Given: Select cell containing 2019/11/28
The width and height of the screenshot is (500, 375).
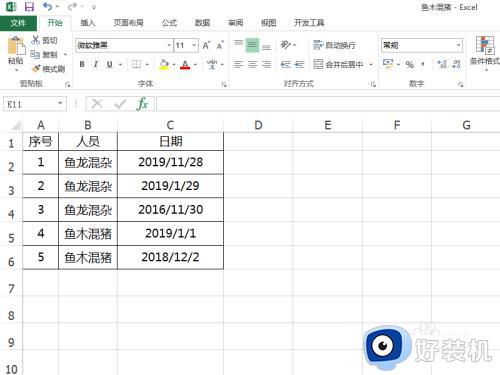Looking at the screenshot, I should (170, 162).
